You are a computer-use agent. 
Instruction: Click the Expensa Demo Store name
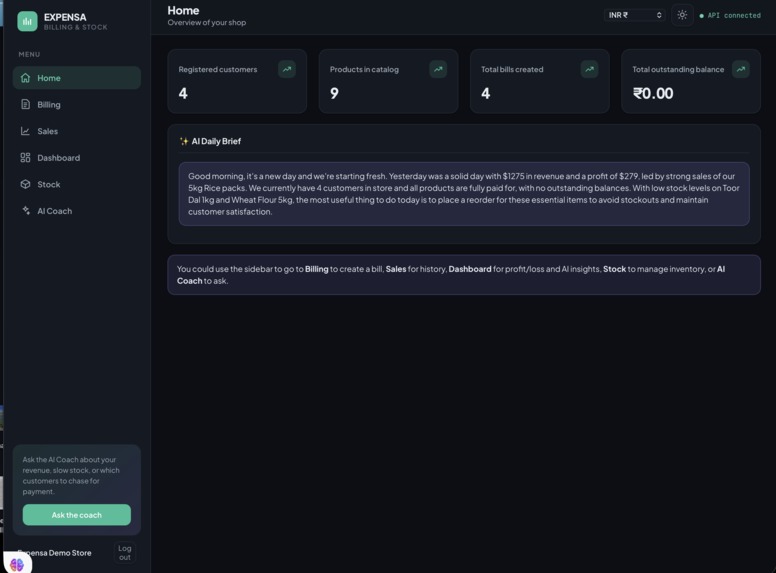pos(54,553)
